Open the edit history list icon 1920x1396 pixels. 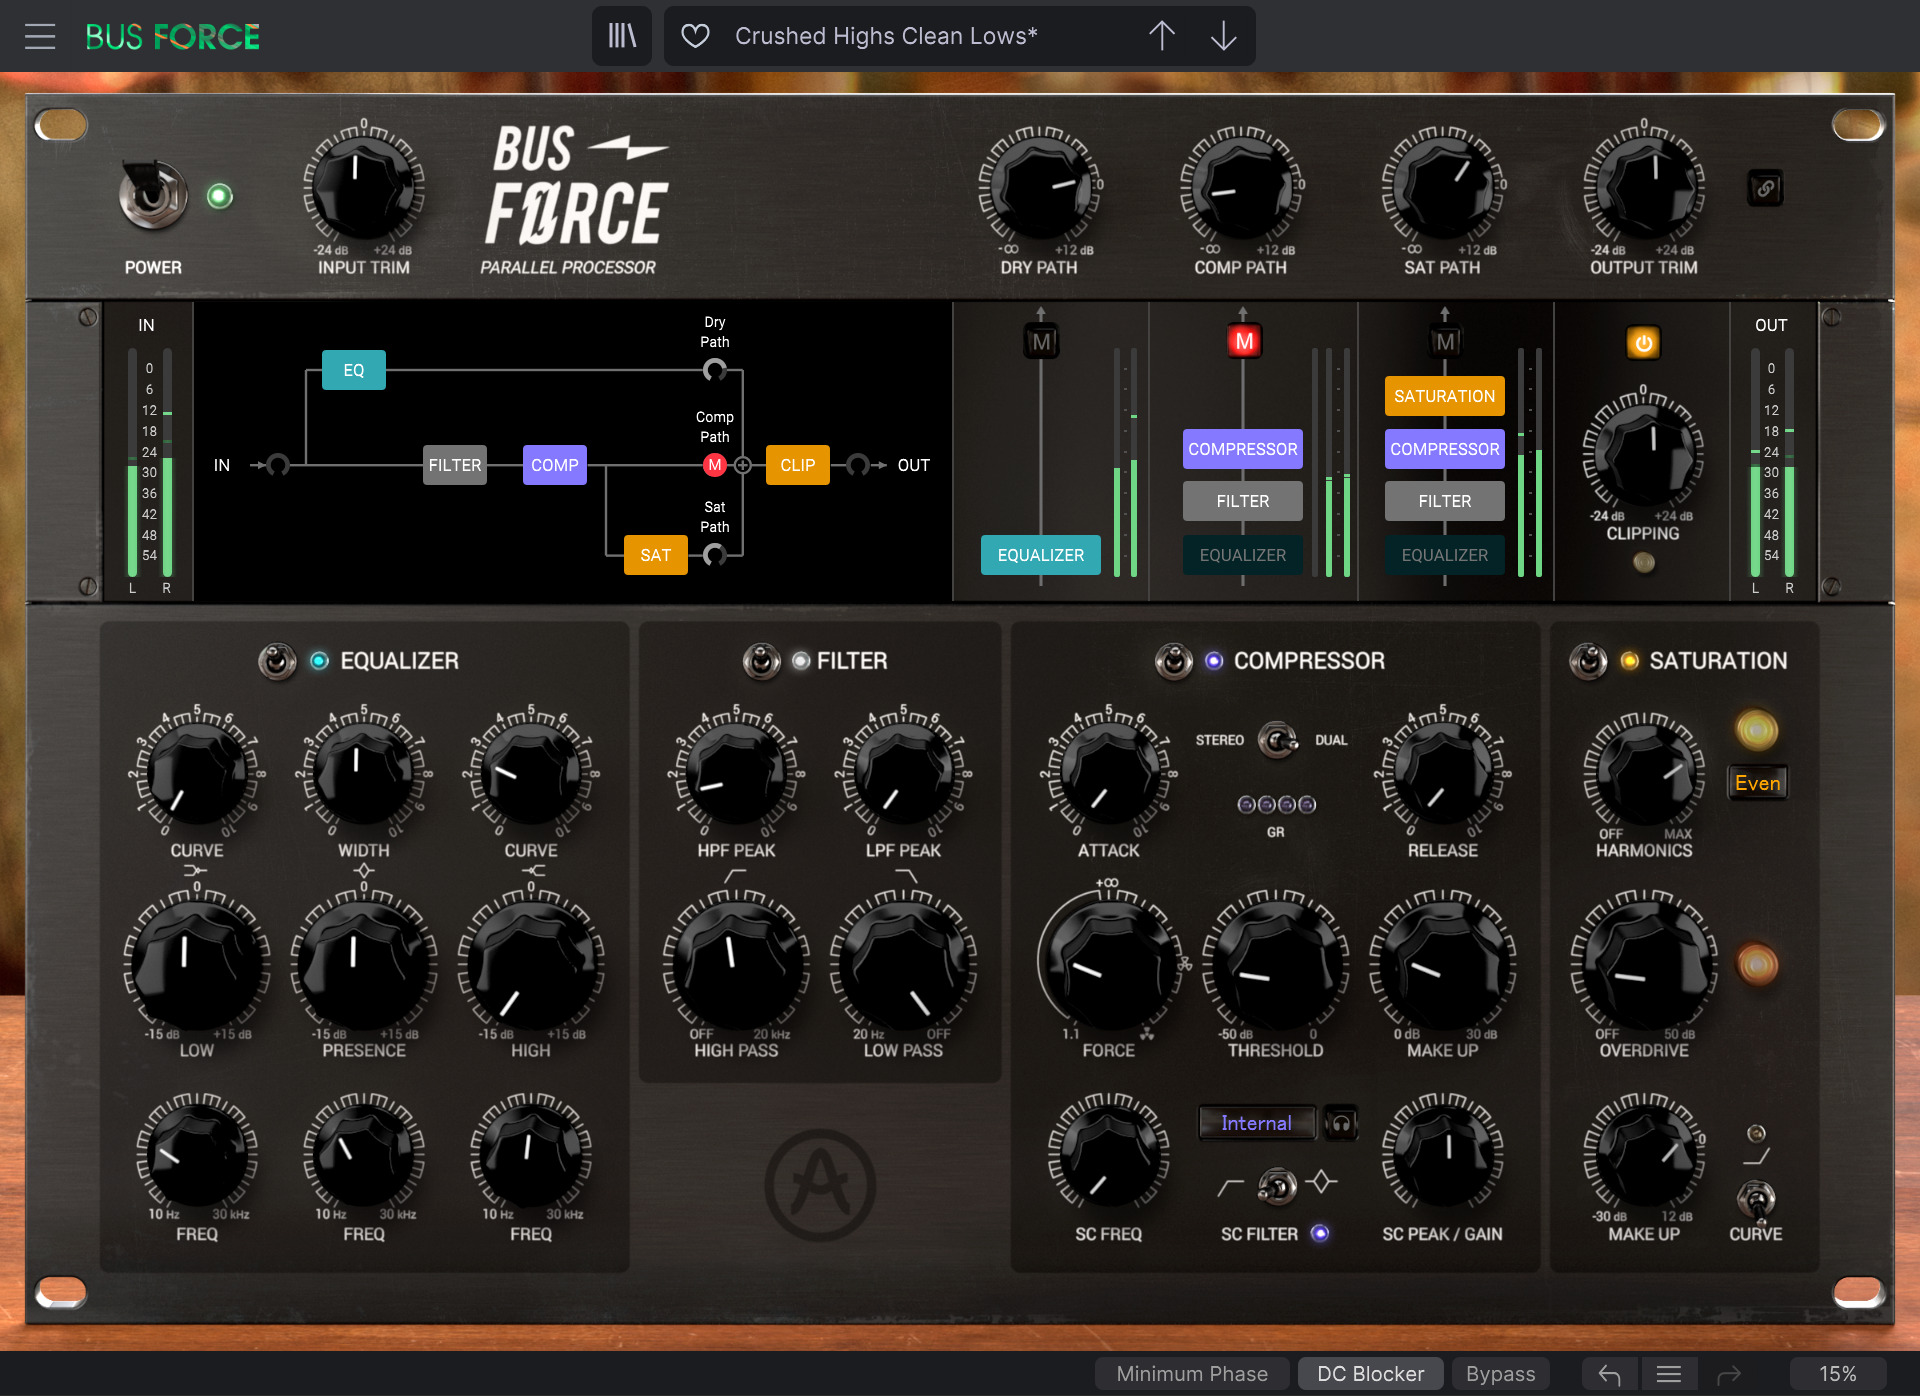point(1668,1374)
